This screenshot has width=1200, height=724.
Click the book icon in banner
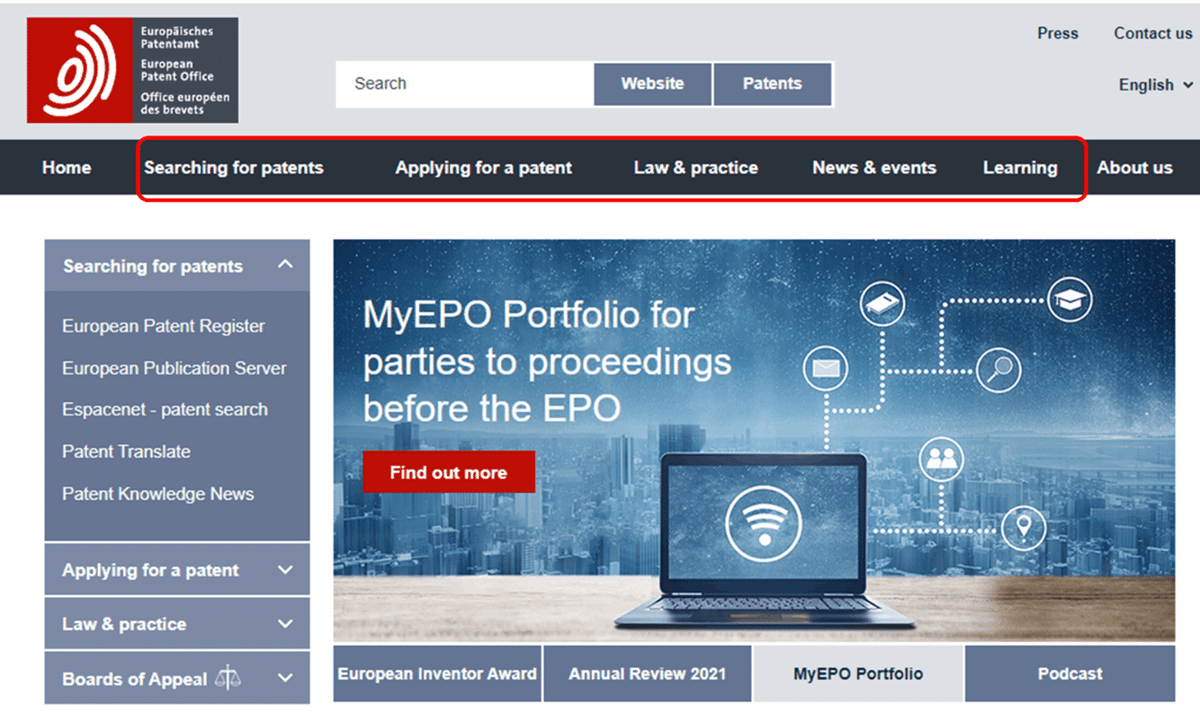tap(882, 303)
